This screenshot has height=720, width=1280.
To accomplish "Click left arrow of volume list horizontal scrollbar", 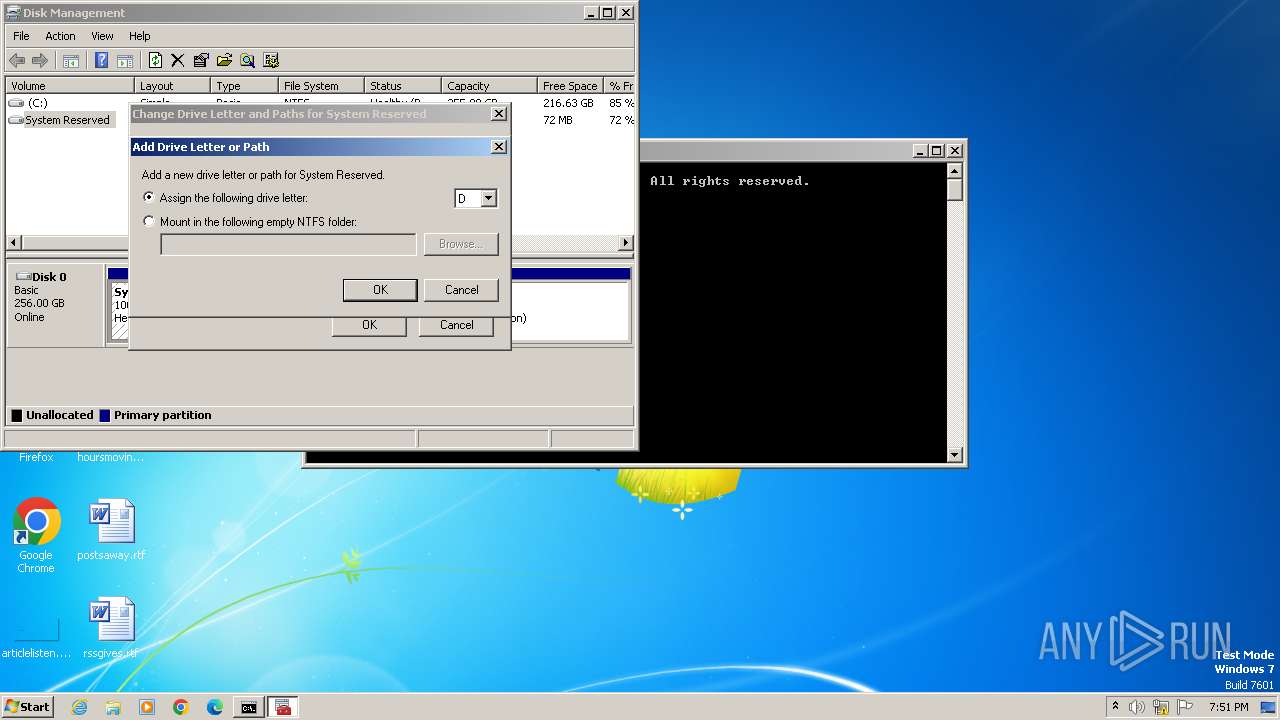I will pos(14,243).
